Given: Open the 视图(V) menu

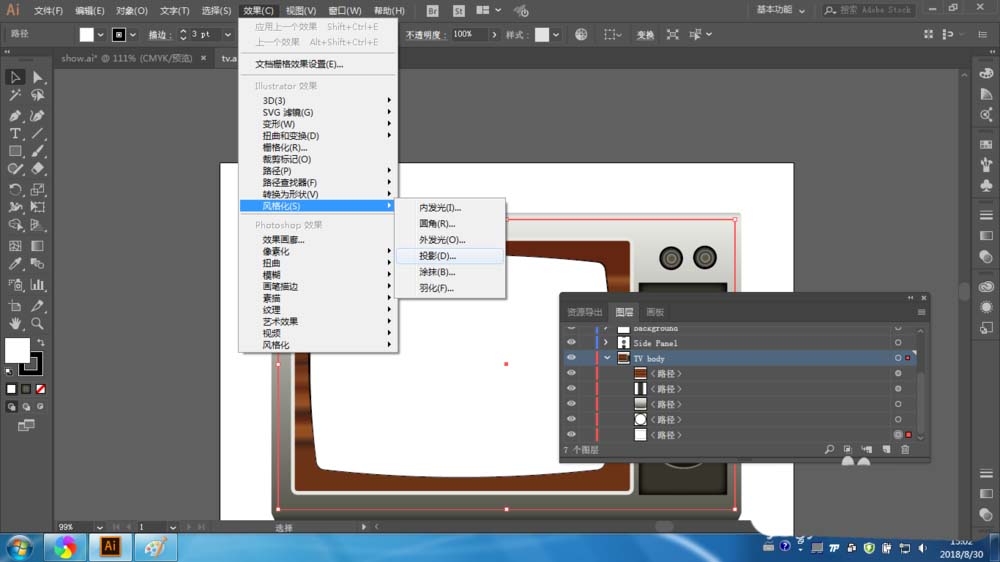Looking at the screenshot, I should pos(301,11).
